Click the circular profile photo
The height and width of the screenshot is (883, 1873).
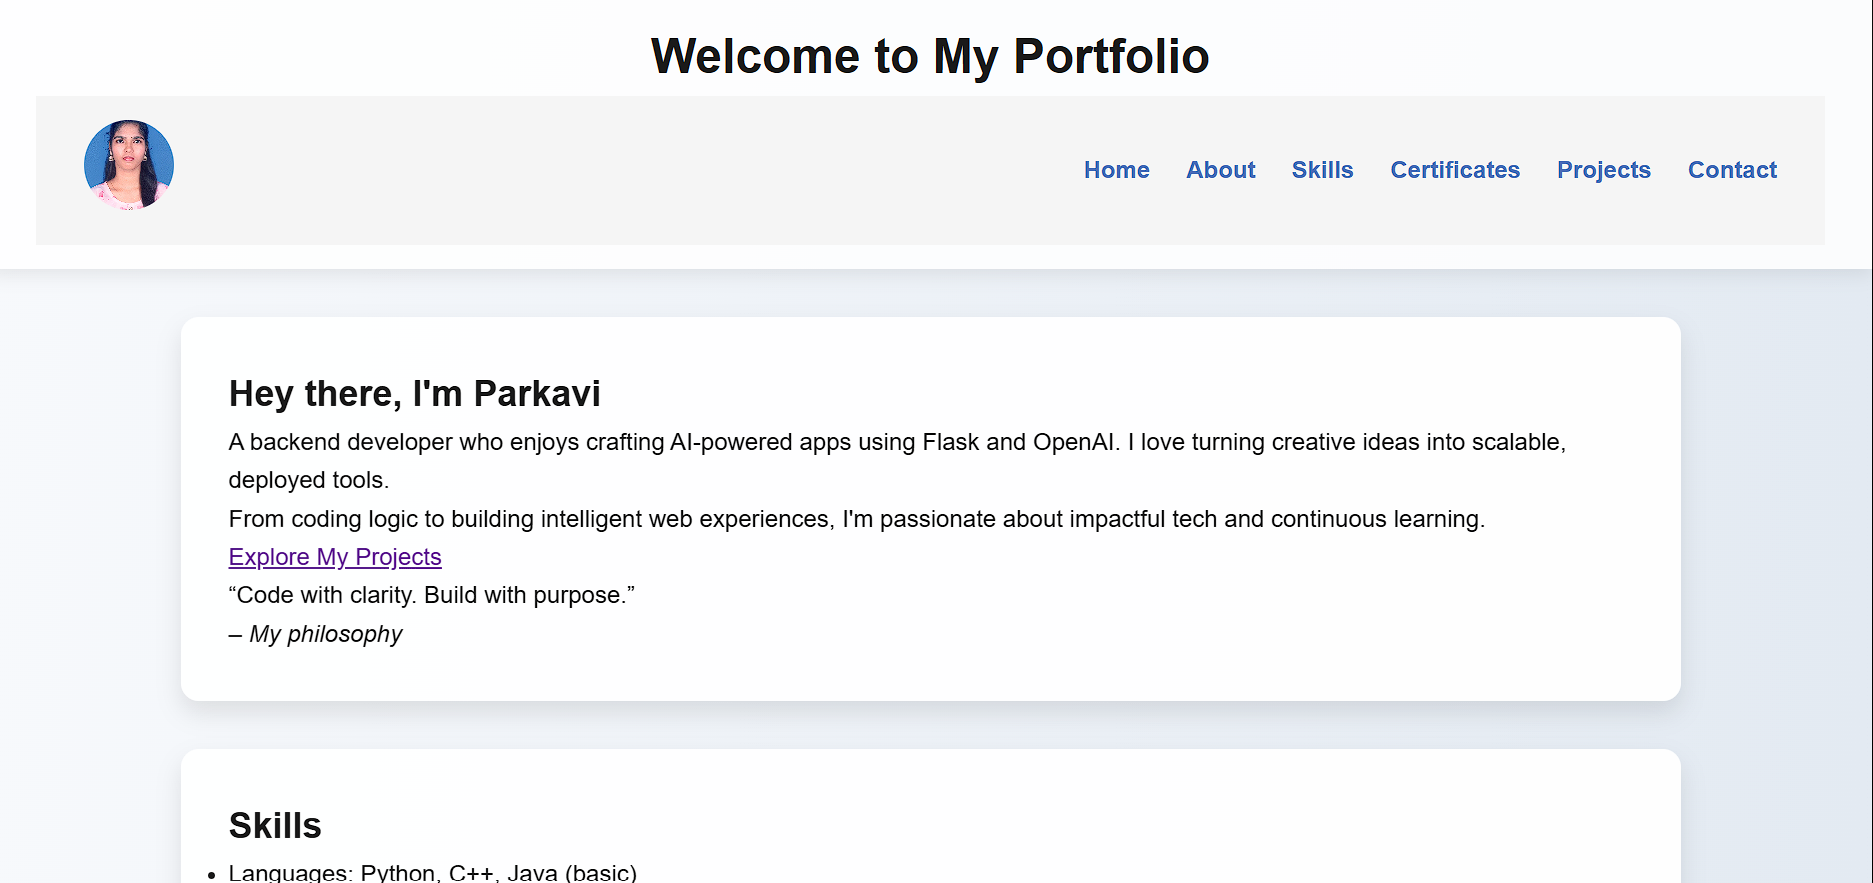129,165
